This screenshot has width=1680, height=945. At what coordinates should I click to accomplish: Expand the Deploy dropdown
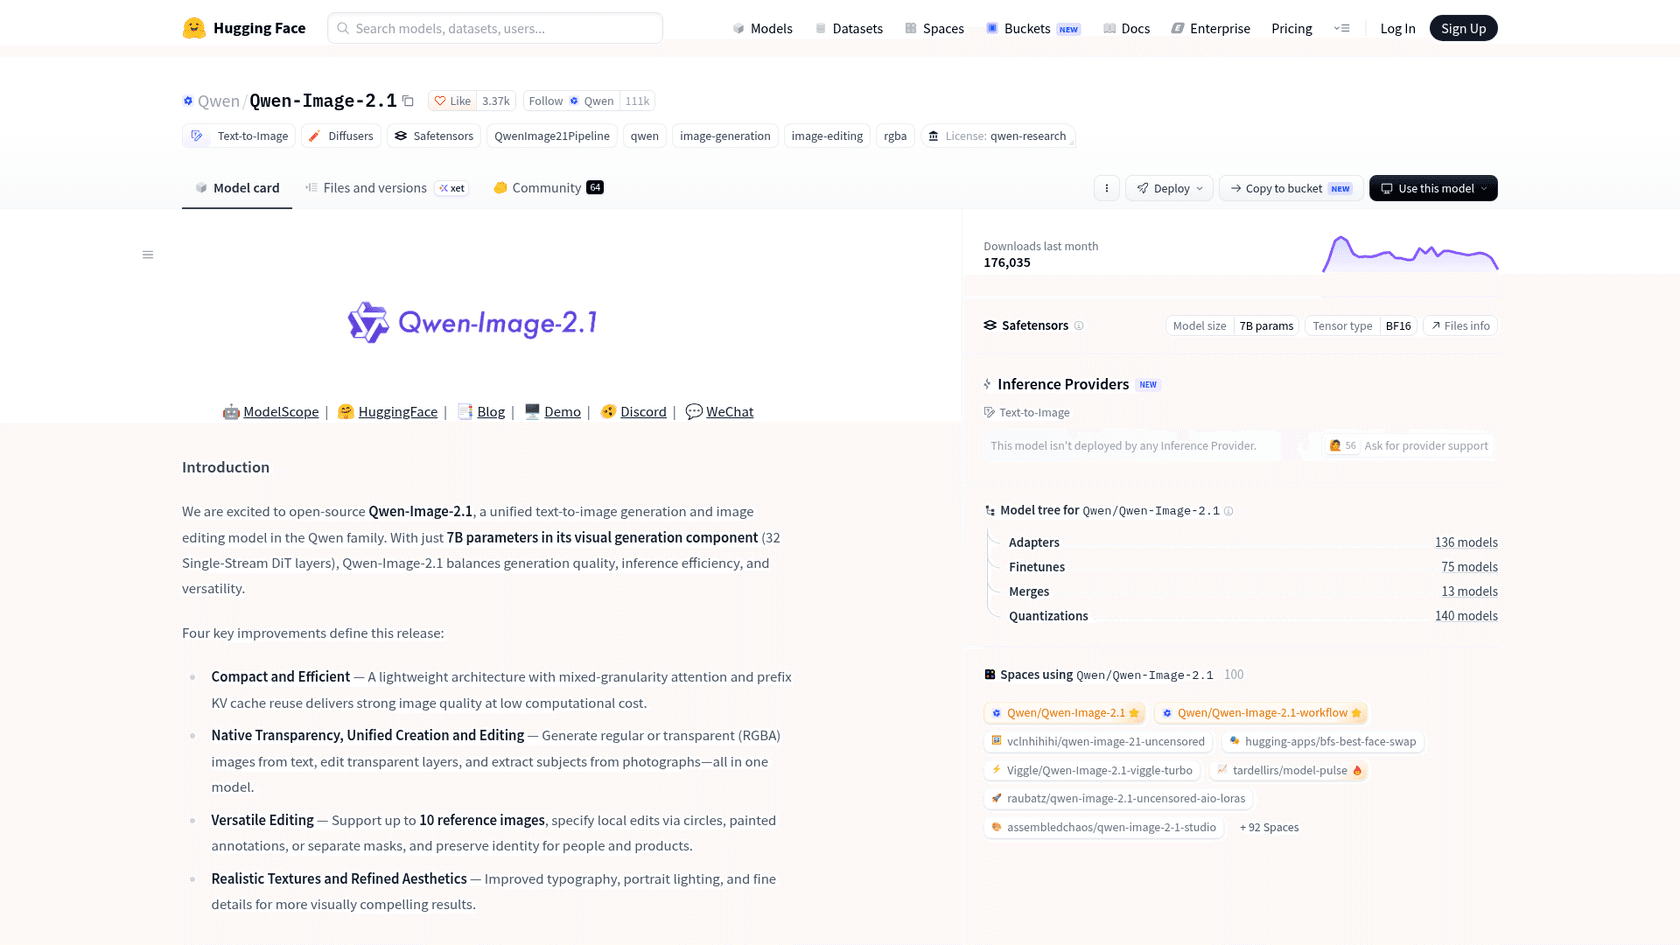click(x=1169, y=188)
